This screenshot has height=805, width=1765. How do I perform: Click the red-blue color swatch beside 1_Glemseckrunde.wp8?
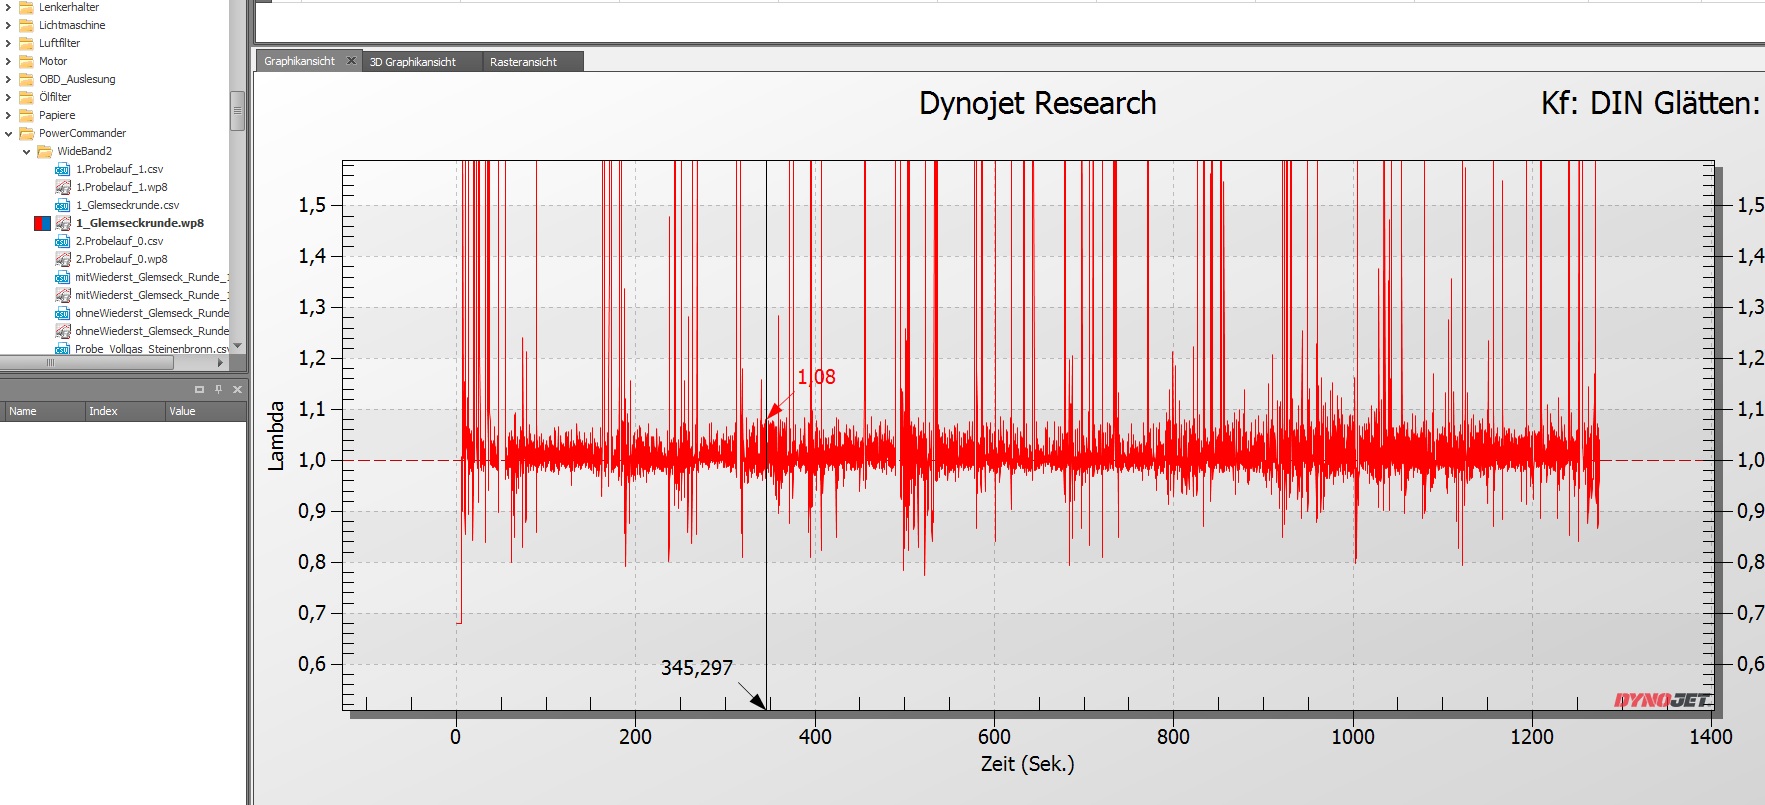(x=42, y=223)
